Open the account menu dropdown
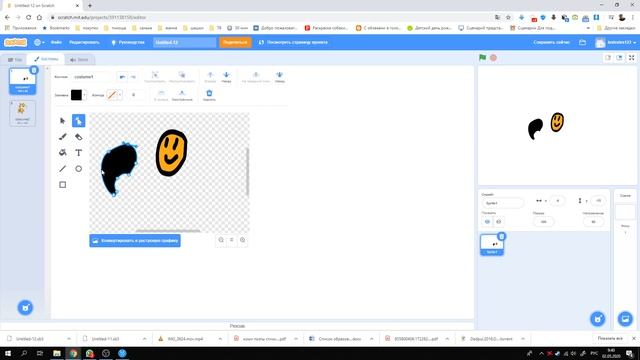The width and height of the screenshot is (640, 360). pos(616,42)
